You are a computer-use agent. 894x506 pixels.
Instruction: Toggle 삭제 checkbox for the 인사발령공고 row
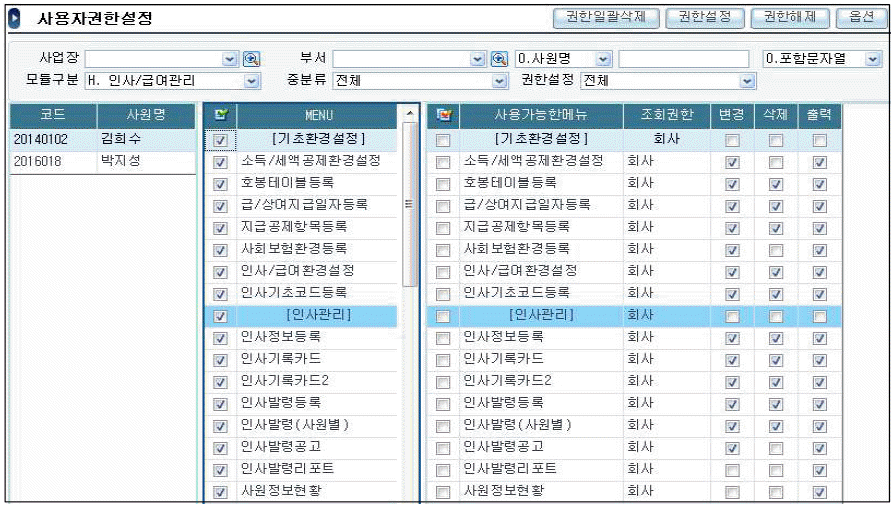pos(775,447)
